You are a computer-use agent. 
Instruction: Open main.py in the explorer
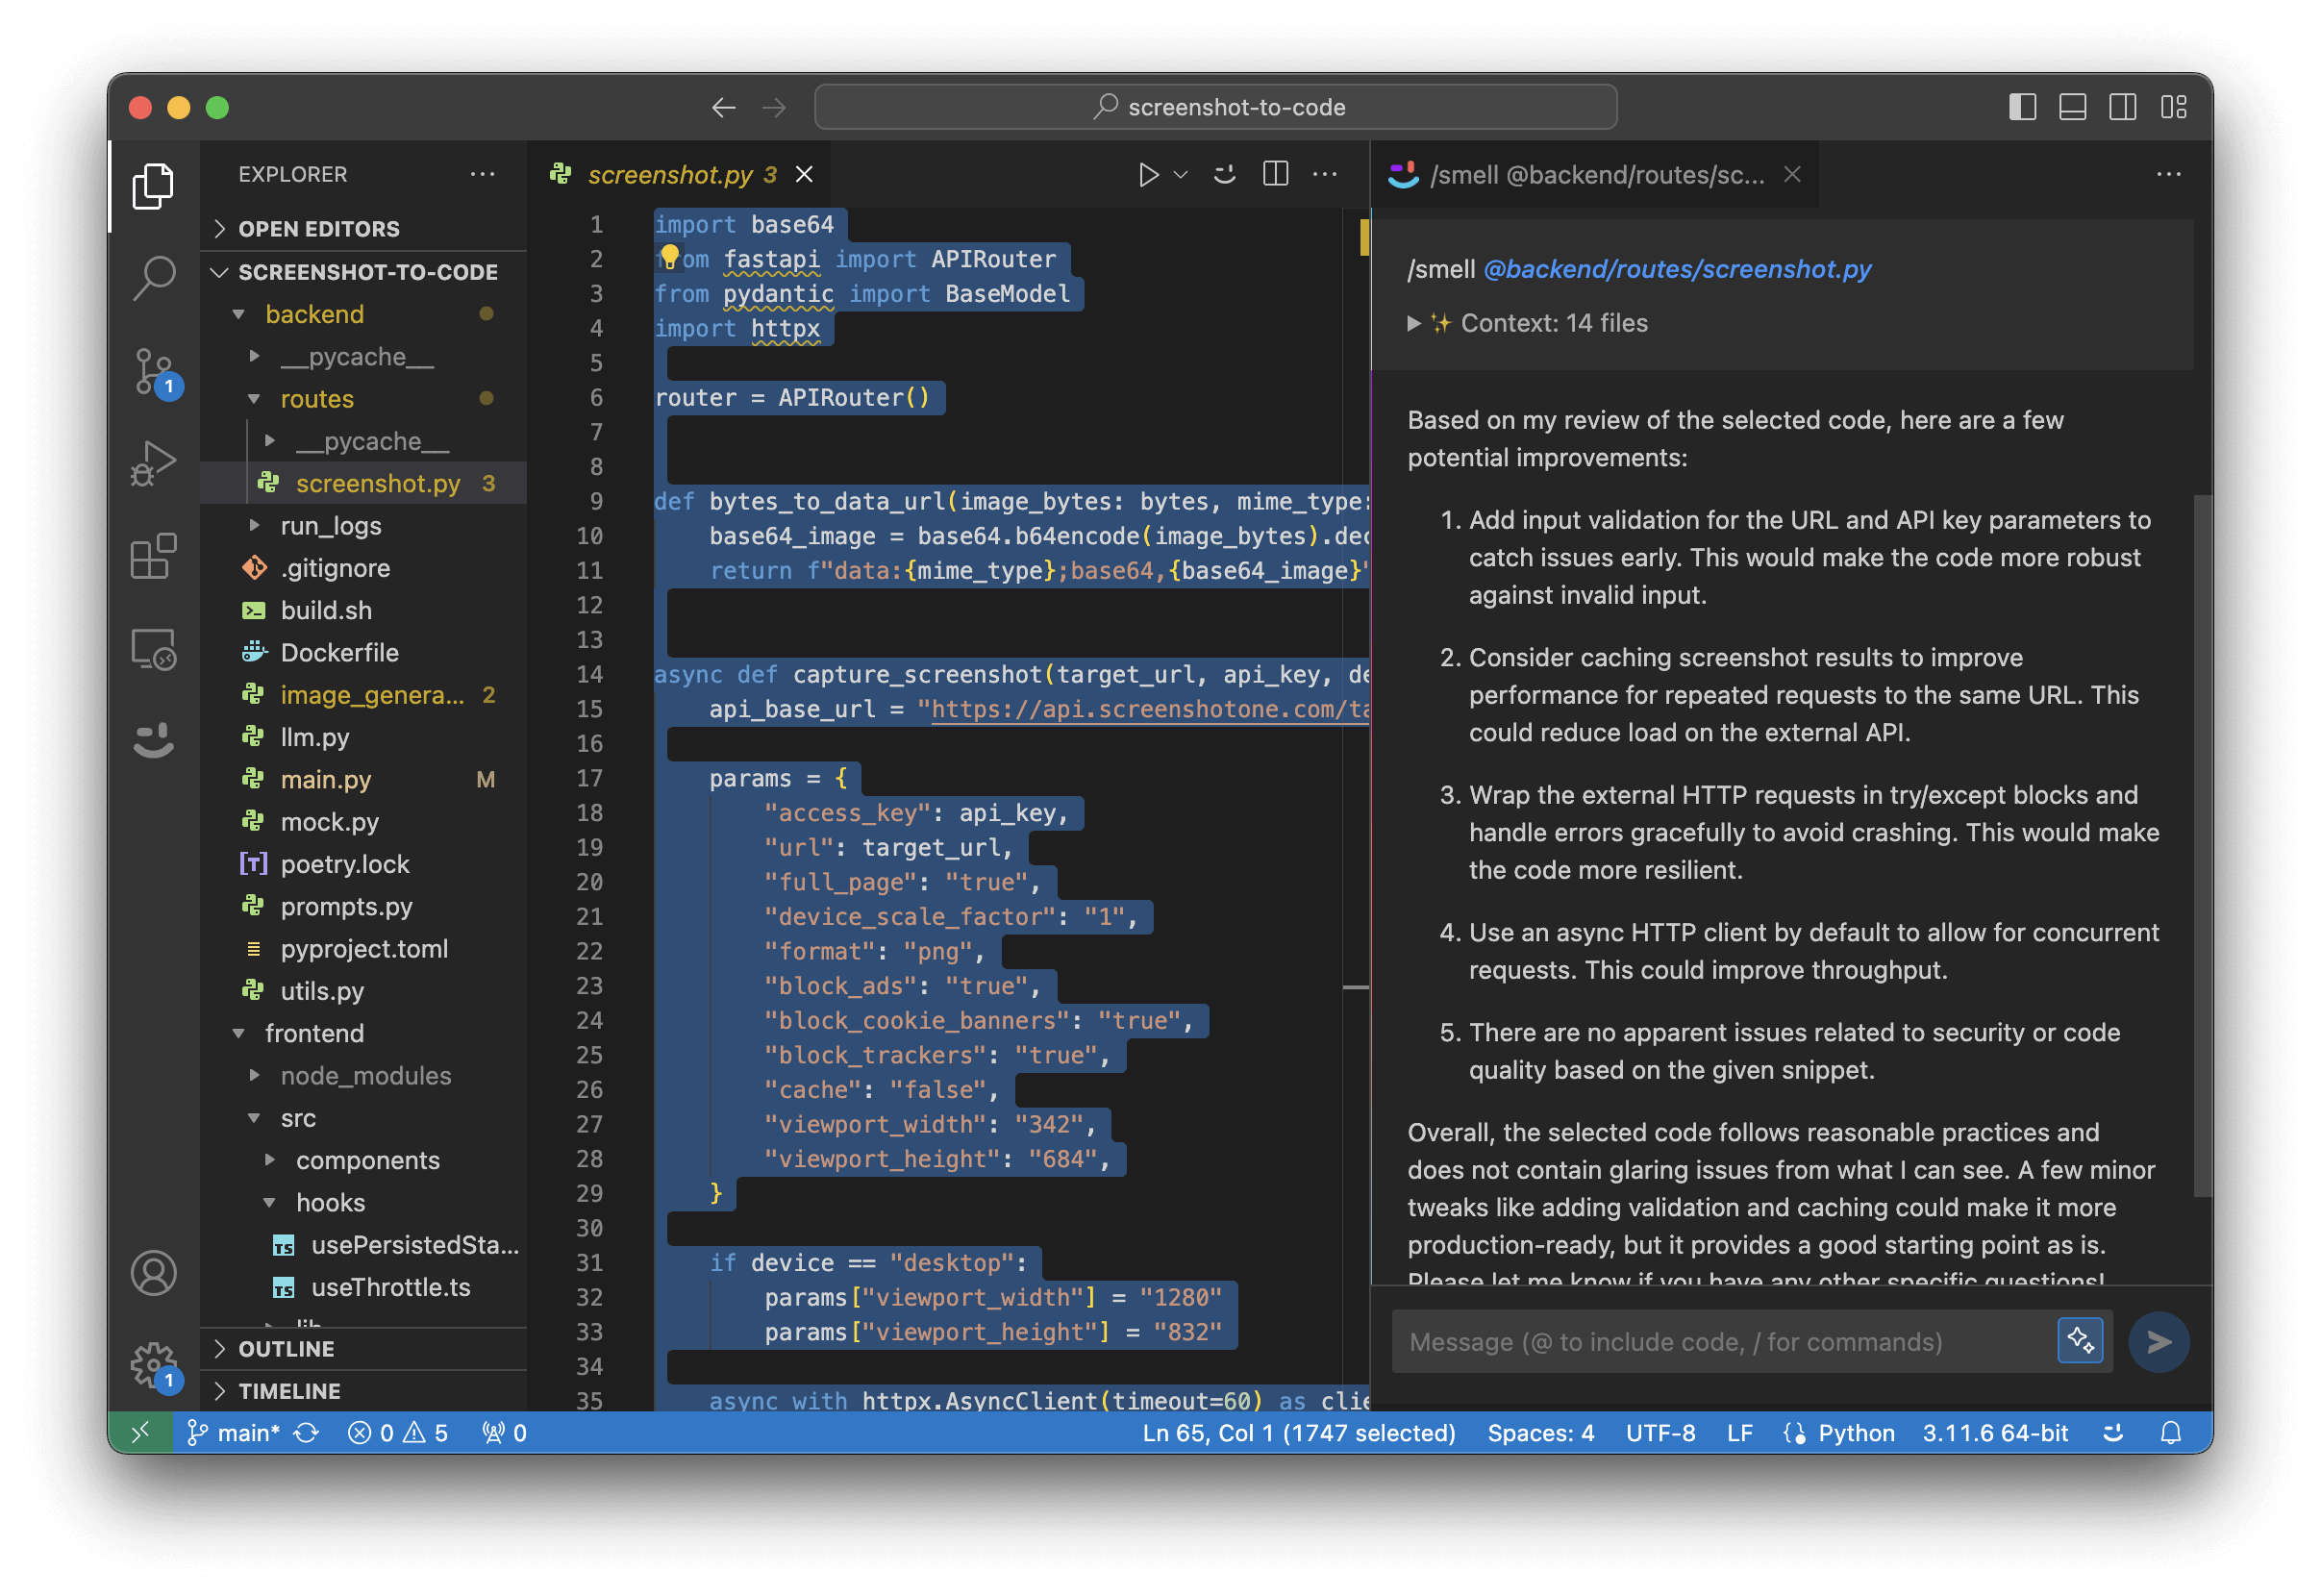pos(364,780)
